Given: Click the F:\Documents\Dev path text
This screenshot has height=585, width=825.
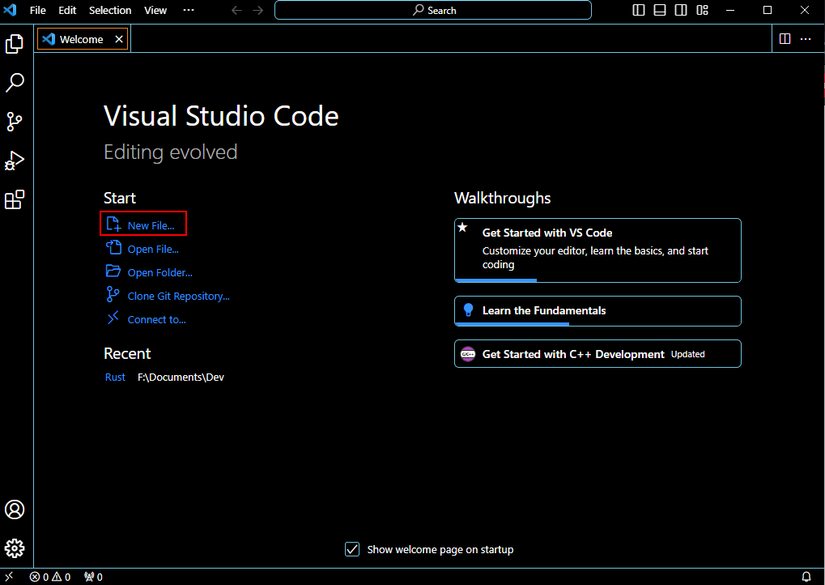Looking at the screenshot, I should pyautogui.click(x=181, y=377).
